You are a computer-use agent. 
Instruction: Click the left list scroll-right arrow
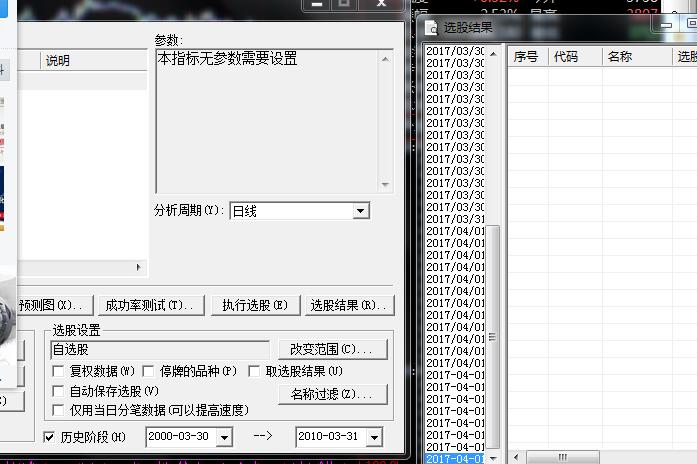[x=140, y=268]
